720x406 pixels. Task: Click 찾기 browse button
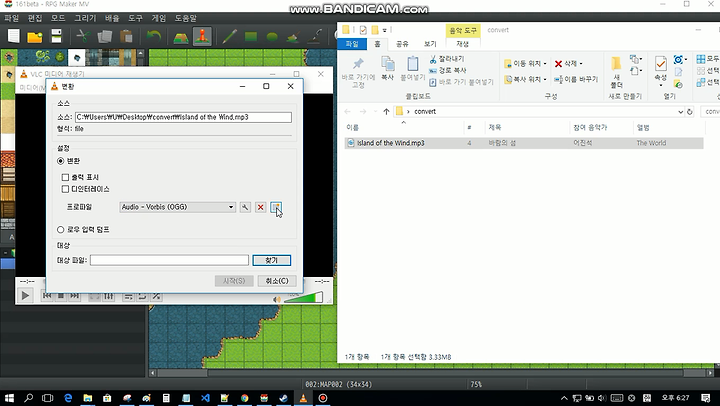271,260
